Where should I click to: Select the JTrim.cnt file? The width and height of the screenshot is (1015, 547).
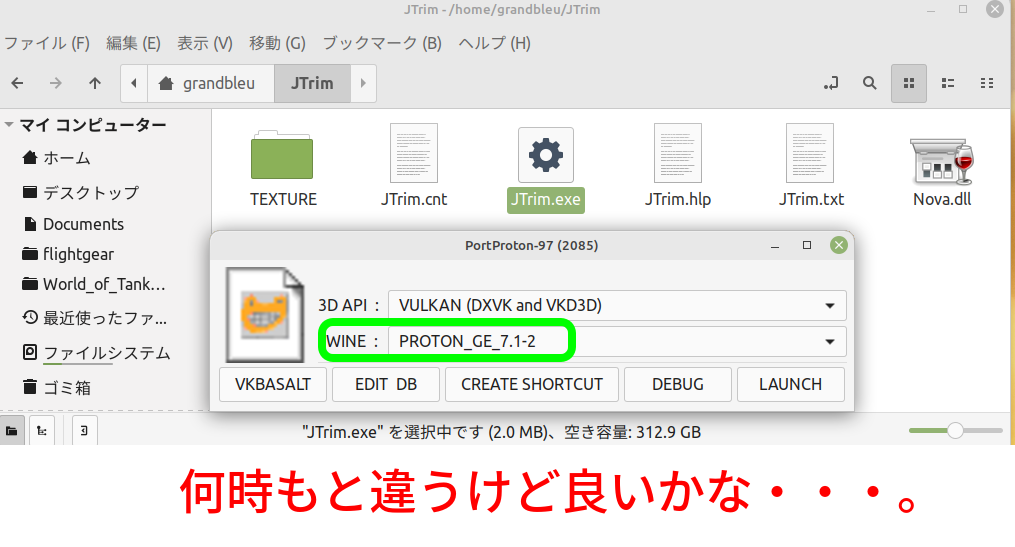tap(414, 167)
